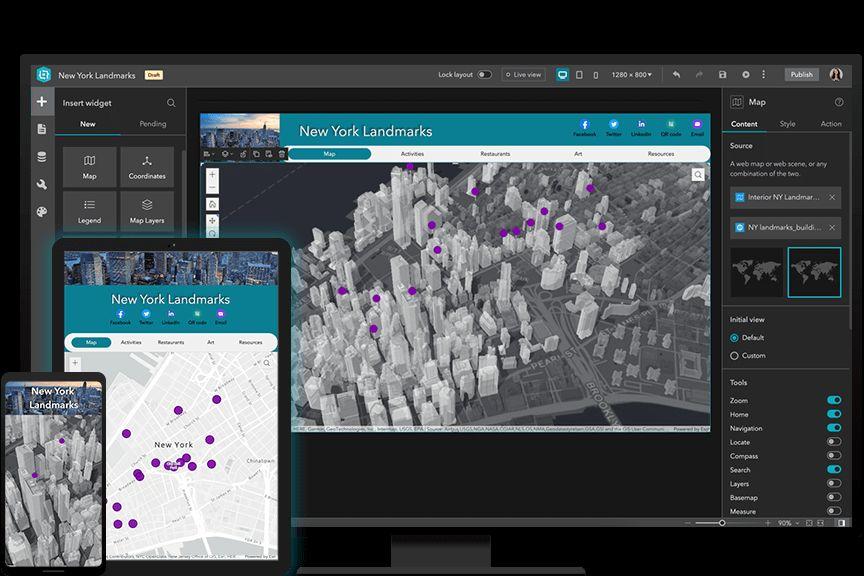Search widgets with the magnifier icon
This screenshot has height=576, width=864.
(171, 103)
